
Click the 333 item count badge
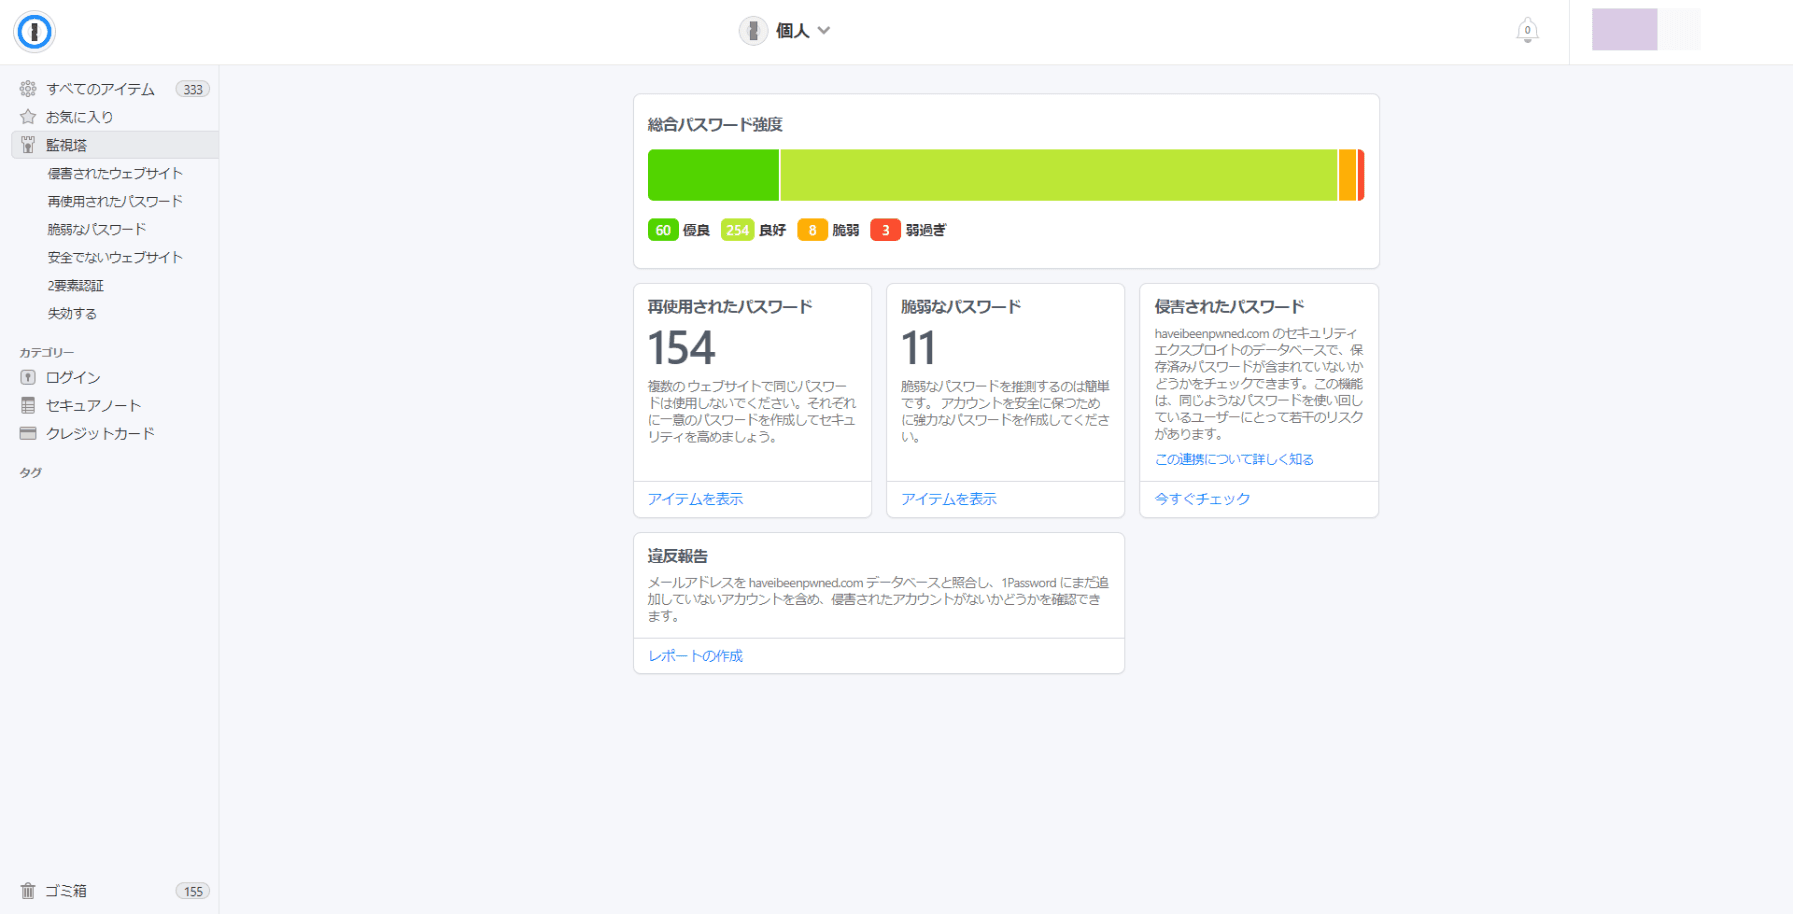[193, 89]
